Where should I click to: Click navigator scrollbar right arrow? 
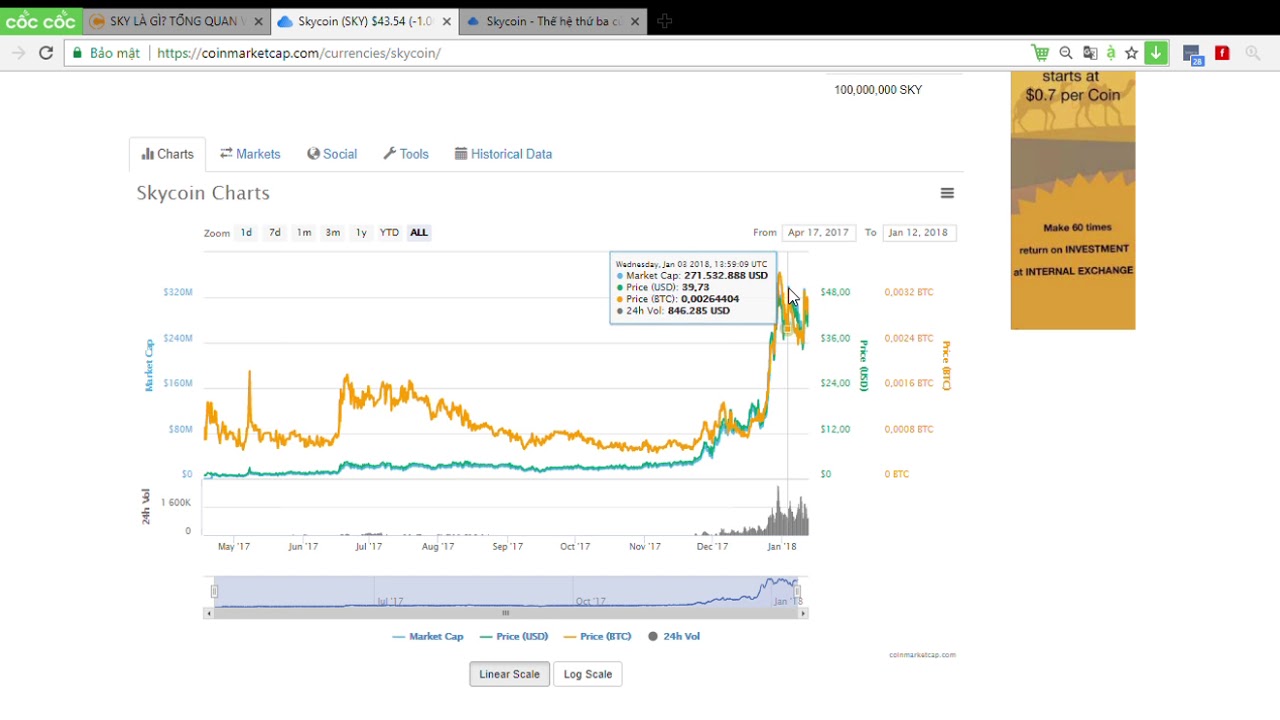(x=803, y=613)
